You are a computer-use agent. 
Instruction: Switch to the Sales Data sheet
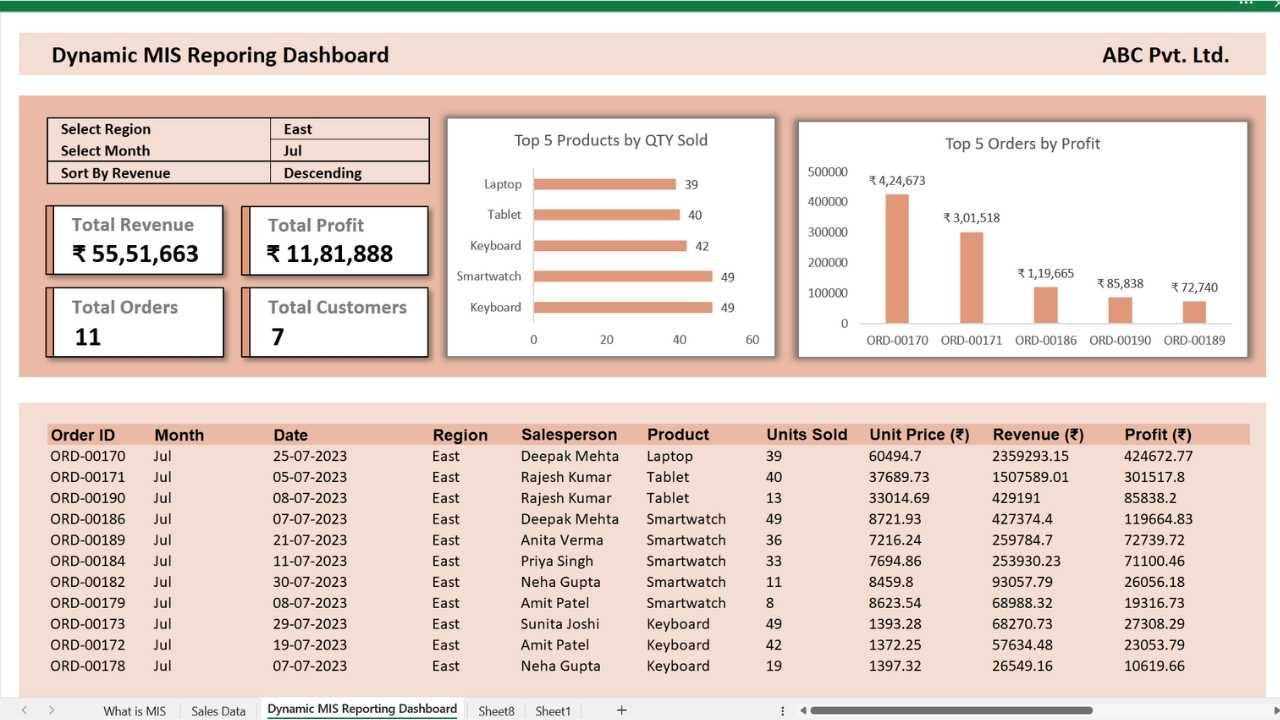coord(218,711)
